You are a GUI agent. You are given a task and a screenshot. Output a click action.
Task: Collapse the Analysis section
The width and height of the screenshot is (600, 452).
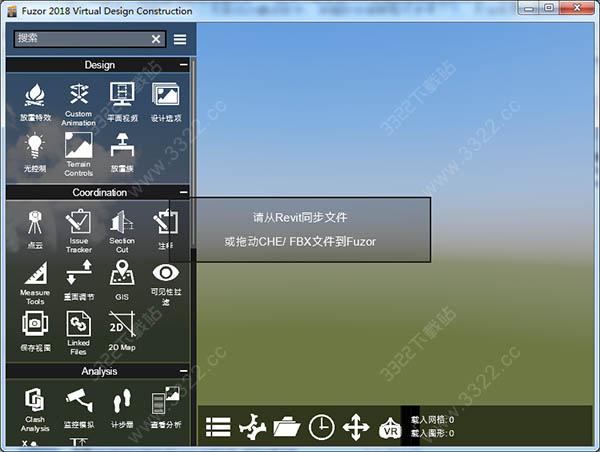[x=184, y=371]
